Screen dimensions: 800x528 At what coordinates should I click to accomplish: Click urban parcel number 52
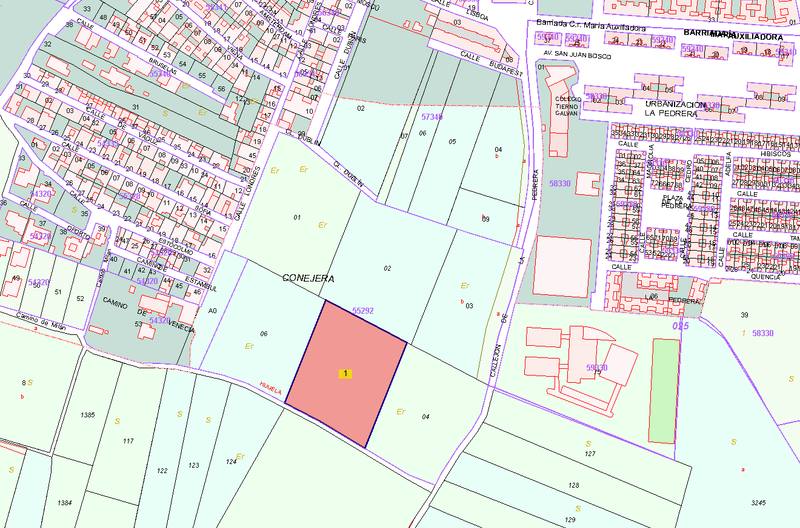pyautogui.click(x=80, y=298)
